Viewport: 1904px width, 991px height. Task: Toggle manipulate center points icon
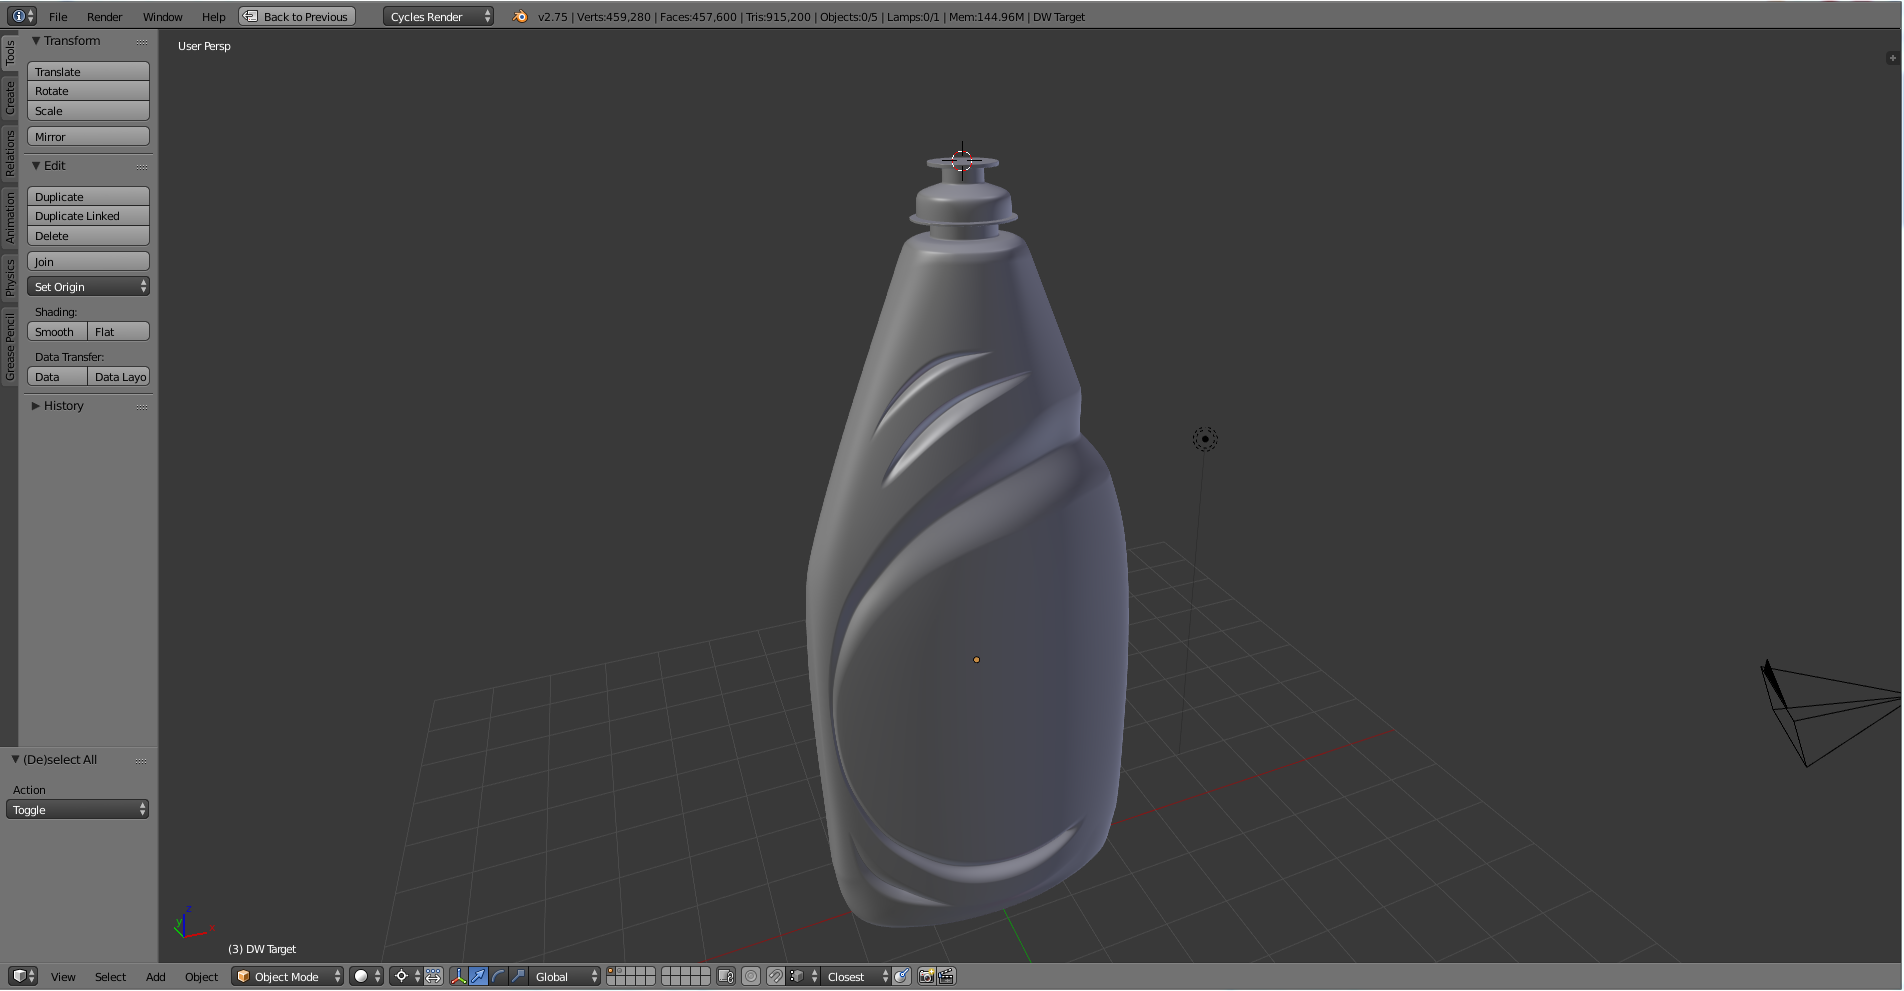[434, 977]
